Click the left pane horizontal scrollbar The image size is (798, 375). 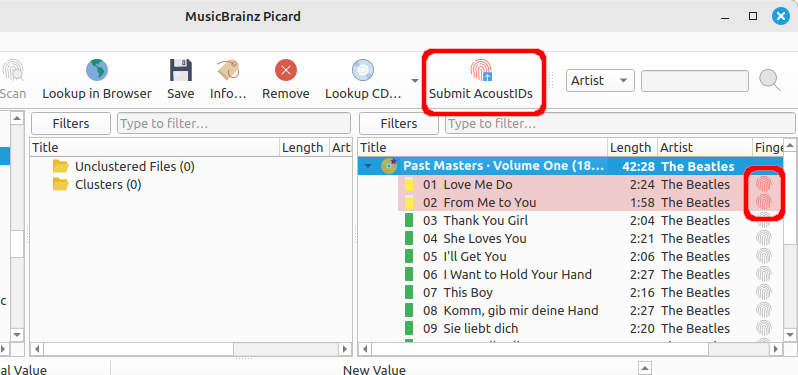coord(139,350)
